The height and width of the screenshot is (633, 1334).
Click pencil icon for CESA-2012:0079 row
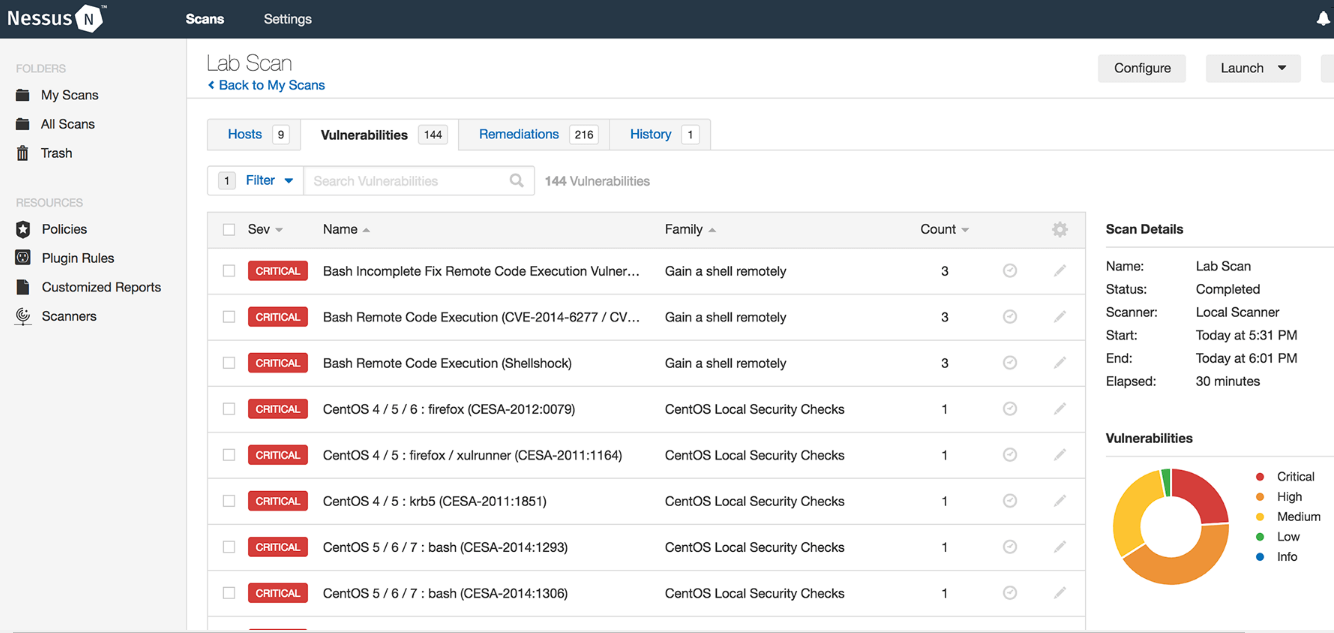(x=1060, y=409)
